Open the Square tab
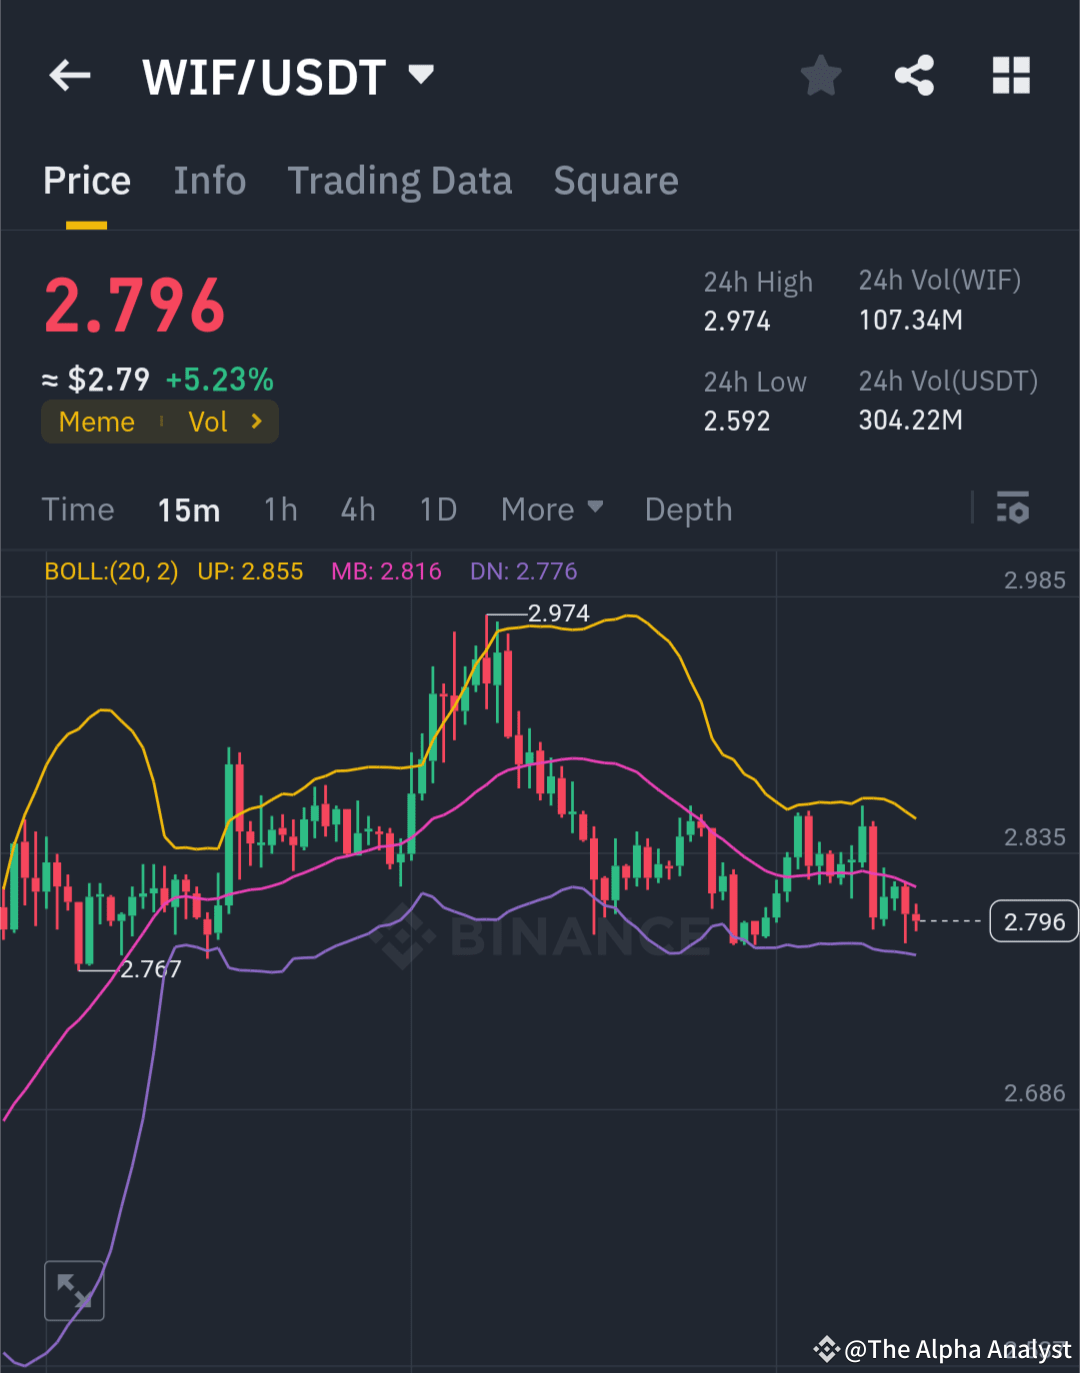This screenshot has height=1373, width=1080. coord(615,180)
